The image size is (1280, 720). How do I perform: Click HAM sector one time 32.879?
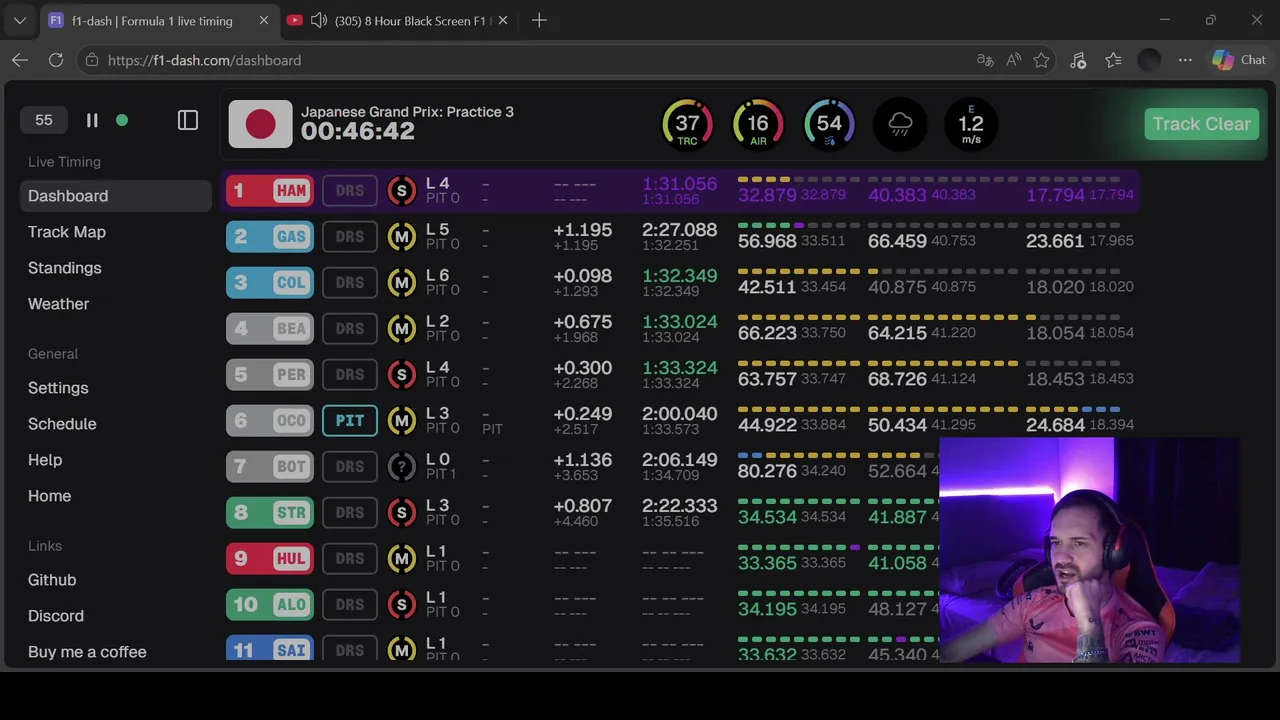(767, 195)
